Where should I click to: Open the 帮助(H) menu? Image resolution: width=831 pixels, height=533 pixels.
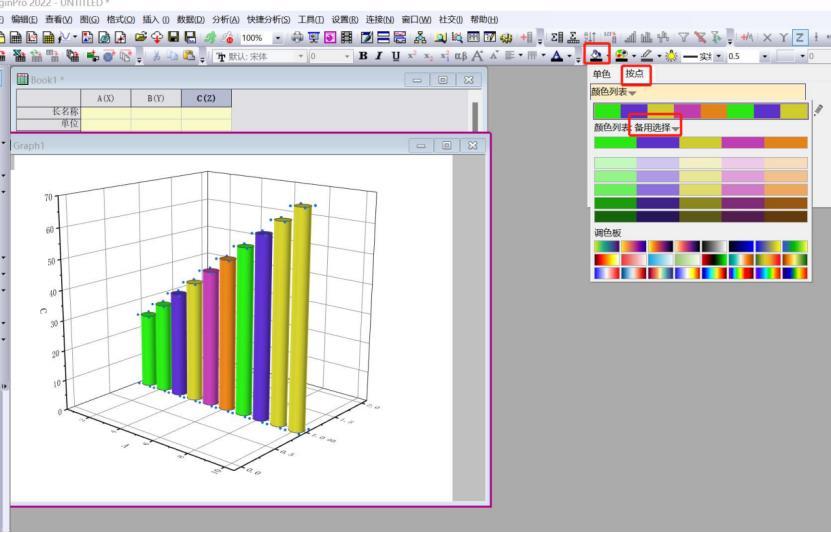pos(484,20)
